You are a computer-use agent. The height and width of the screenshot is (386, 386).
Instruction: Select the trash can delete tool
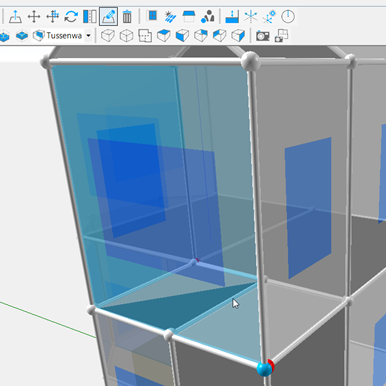[x=127, y=16]
